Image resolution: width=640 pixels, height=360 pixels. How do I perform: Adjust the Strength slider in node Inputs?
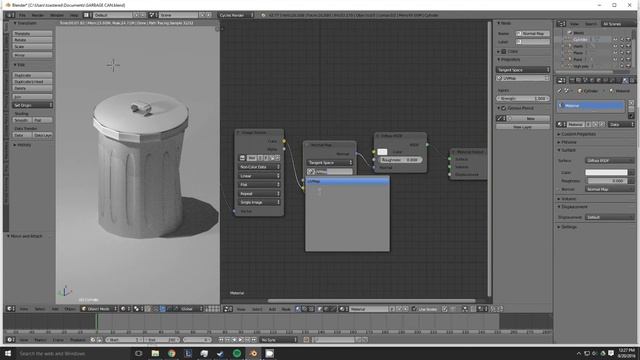point(523,98)
